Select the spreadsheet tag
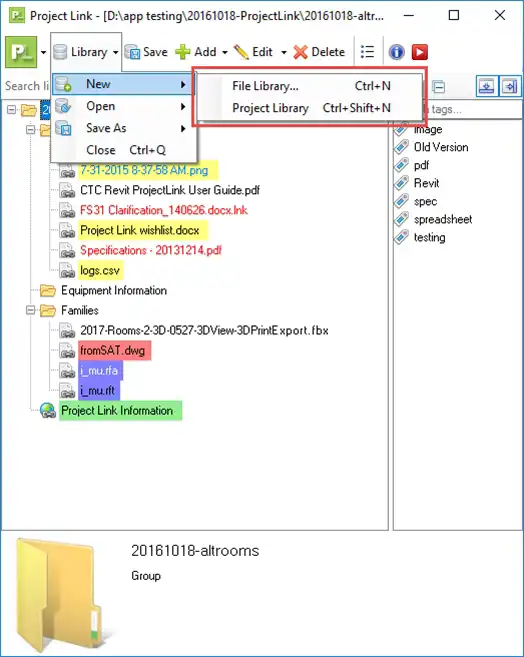The height and width of the screenshot is (657, 524). coord(443,220)
